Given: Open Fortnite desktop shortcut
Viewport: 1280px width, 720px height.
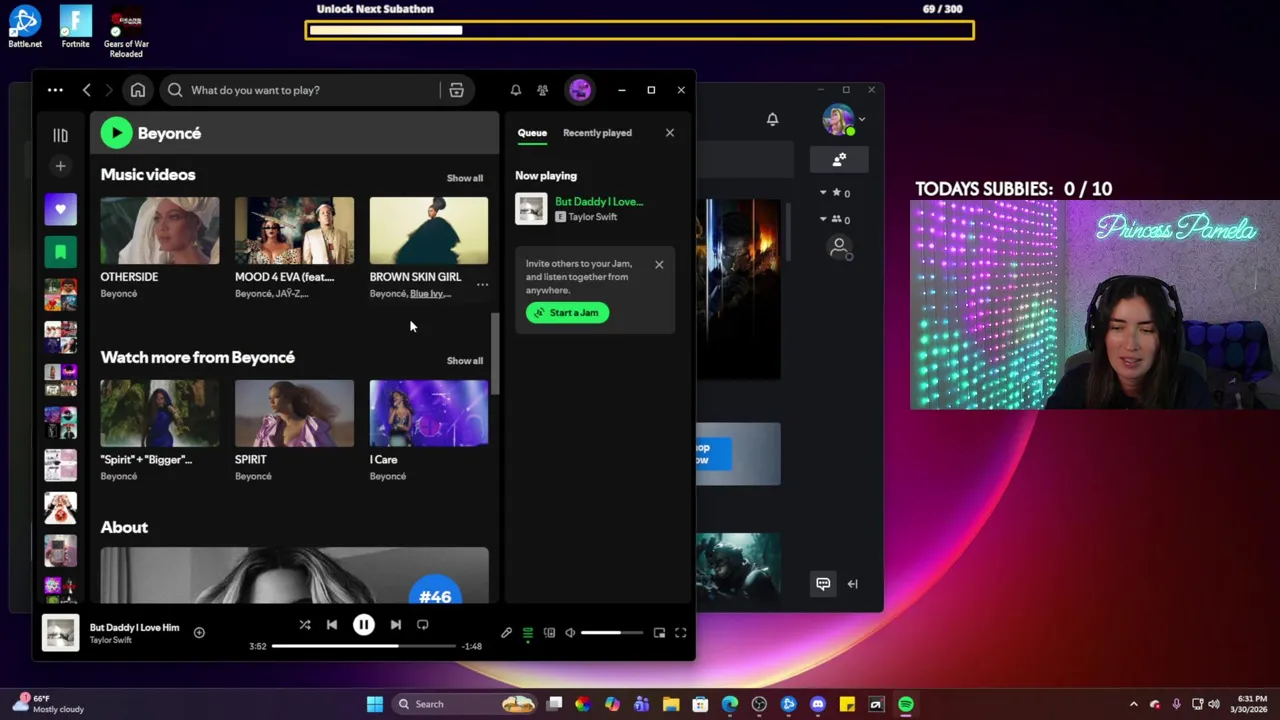Looking at the screenshot, I should 75,28.
